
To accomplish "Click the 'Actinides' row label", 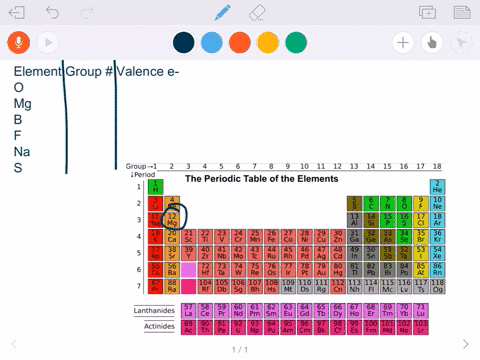I will (x=159, y=326).
